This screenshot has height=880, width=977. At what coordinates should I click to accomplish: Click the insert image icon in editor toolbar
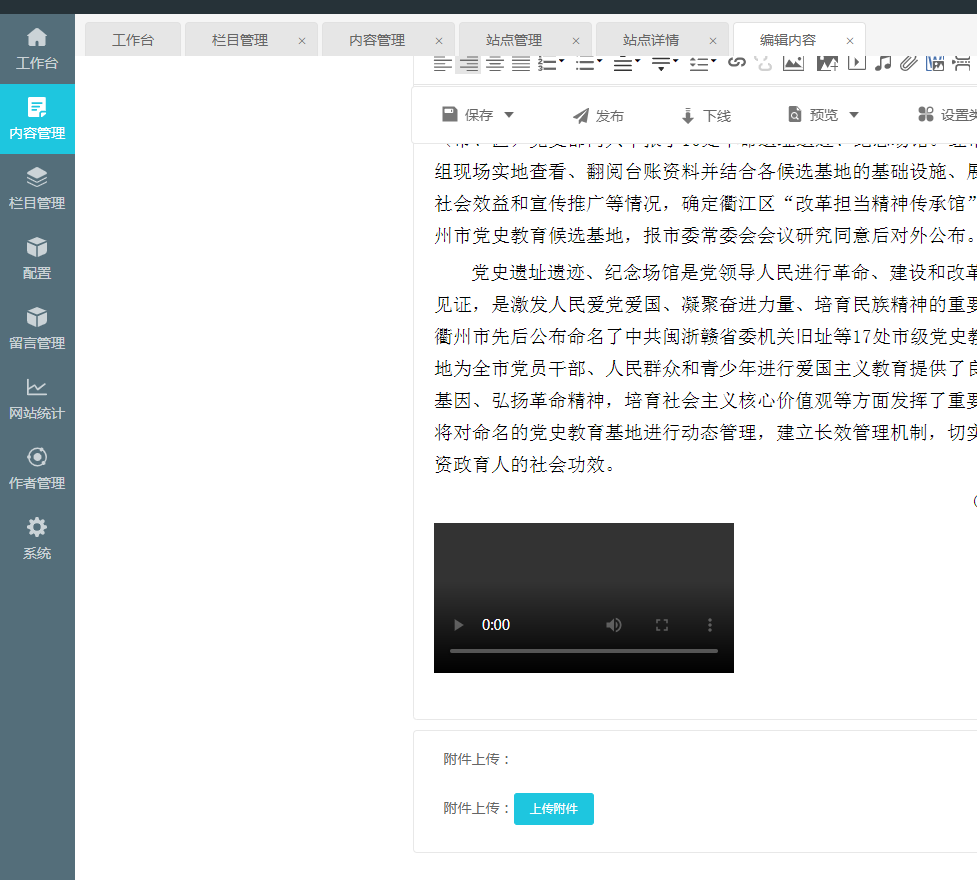(x=793, y=63)
